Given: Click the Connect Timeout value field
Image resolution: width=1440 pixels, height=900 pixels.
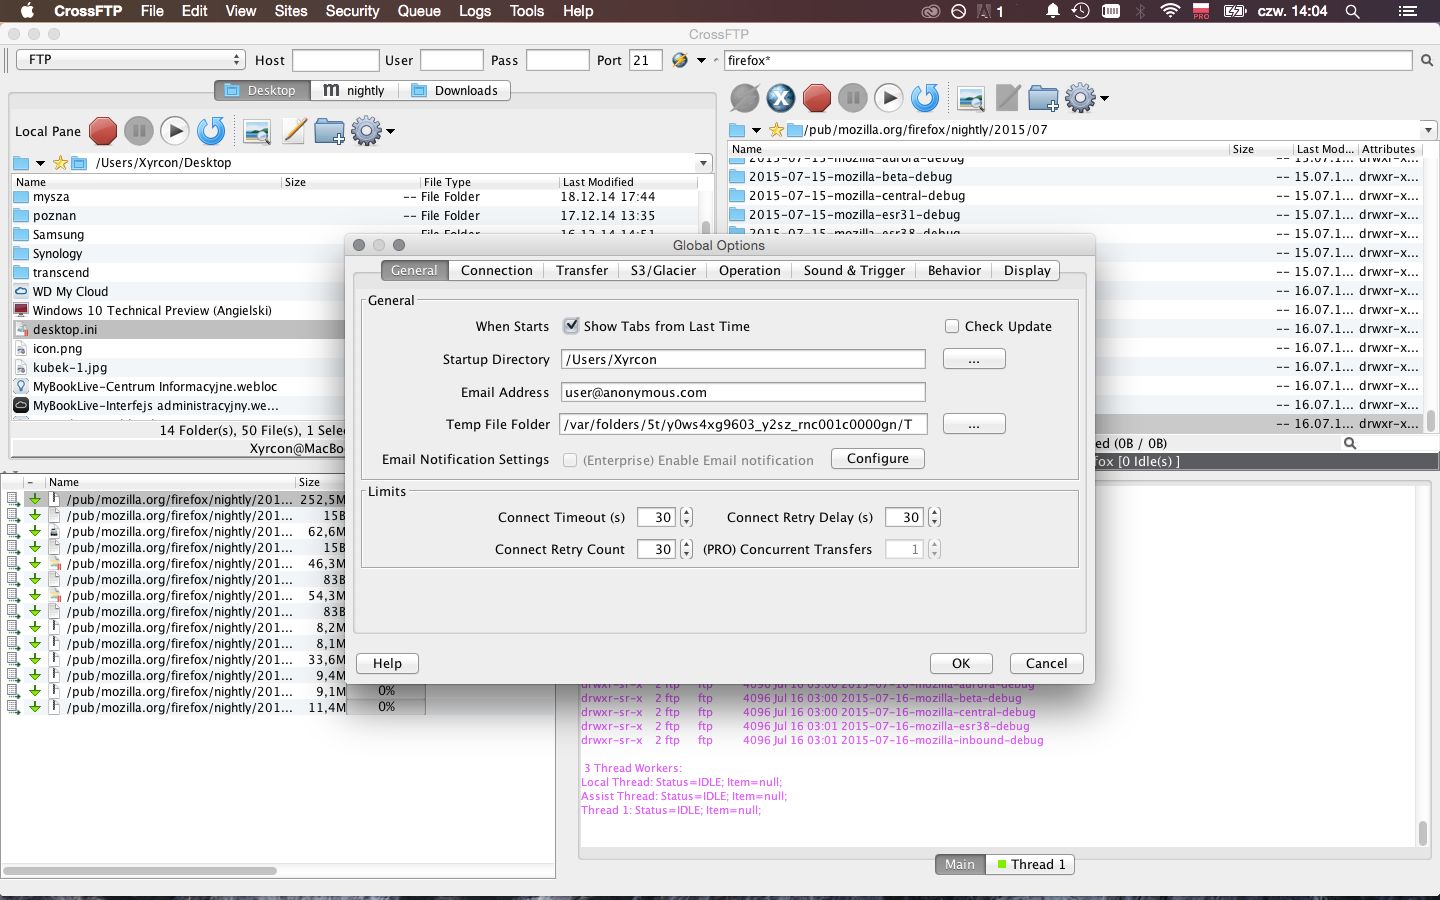Looking at the screenshot, I should tap(656, 517).
